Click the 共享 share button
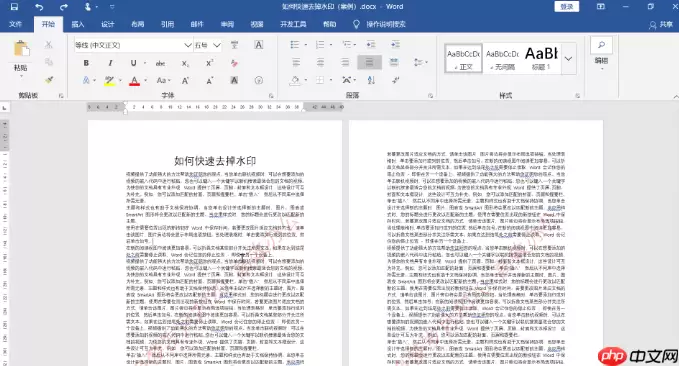 point(661,25)
